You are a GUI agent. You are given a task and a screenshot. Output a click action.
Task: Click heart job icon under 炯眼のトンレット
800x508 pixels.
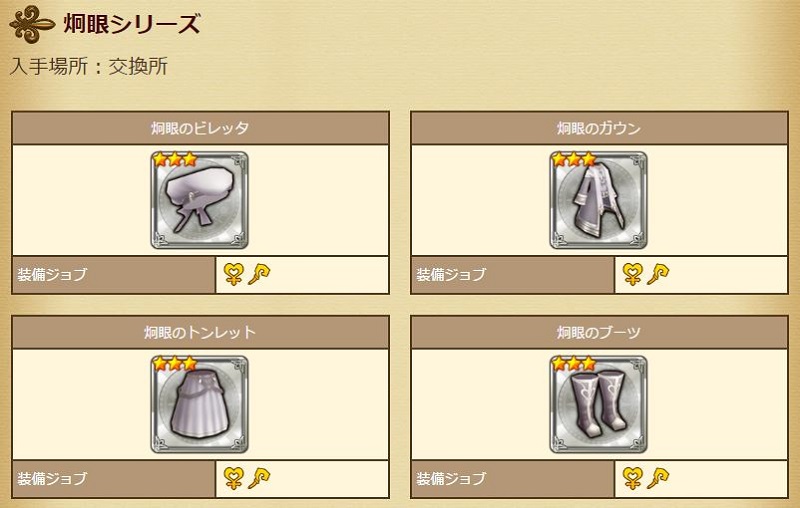234,478
